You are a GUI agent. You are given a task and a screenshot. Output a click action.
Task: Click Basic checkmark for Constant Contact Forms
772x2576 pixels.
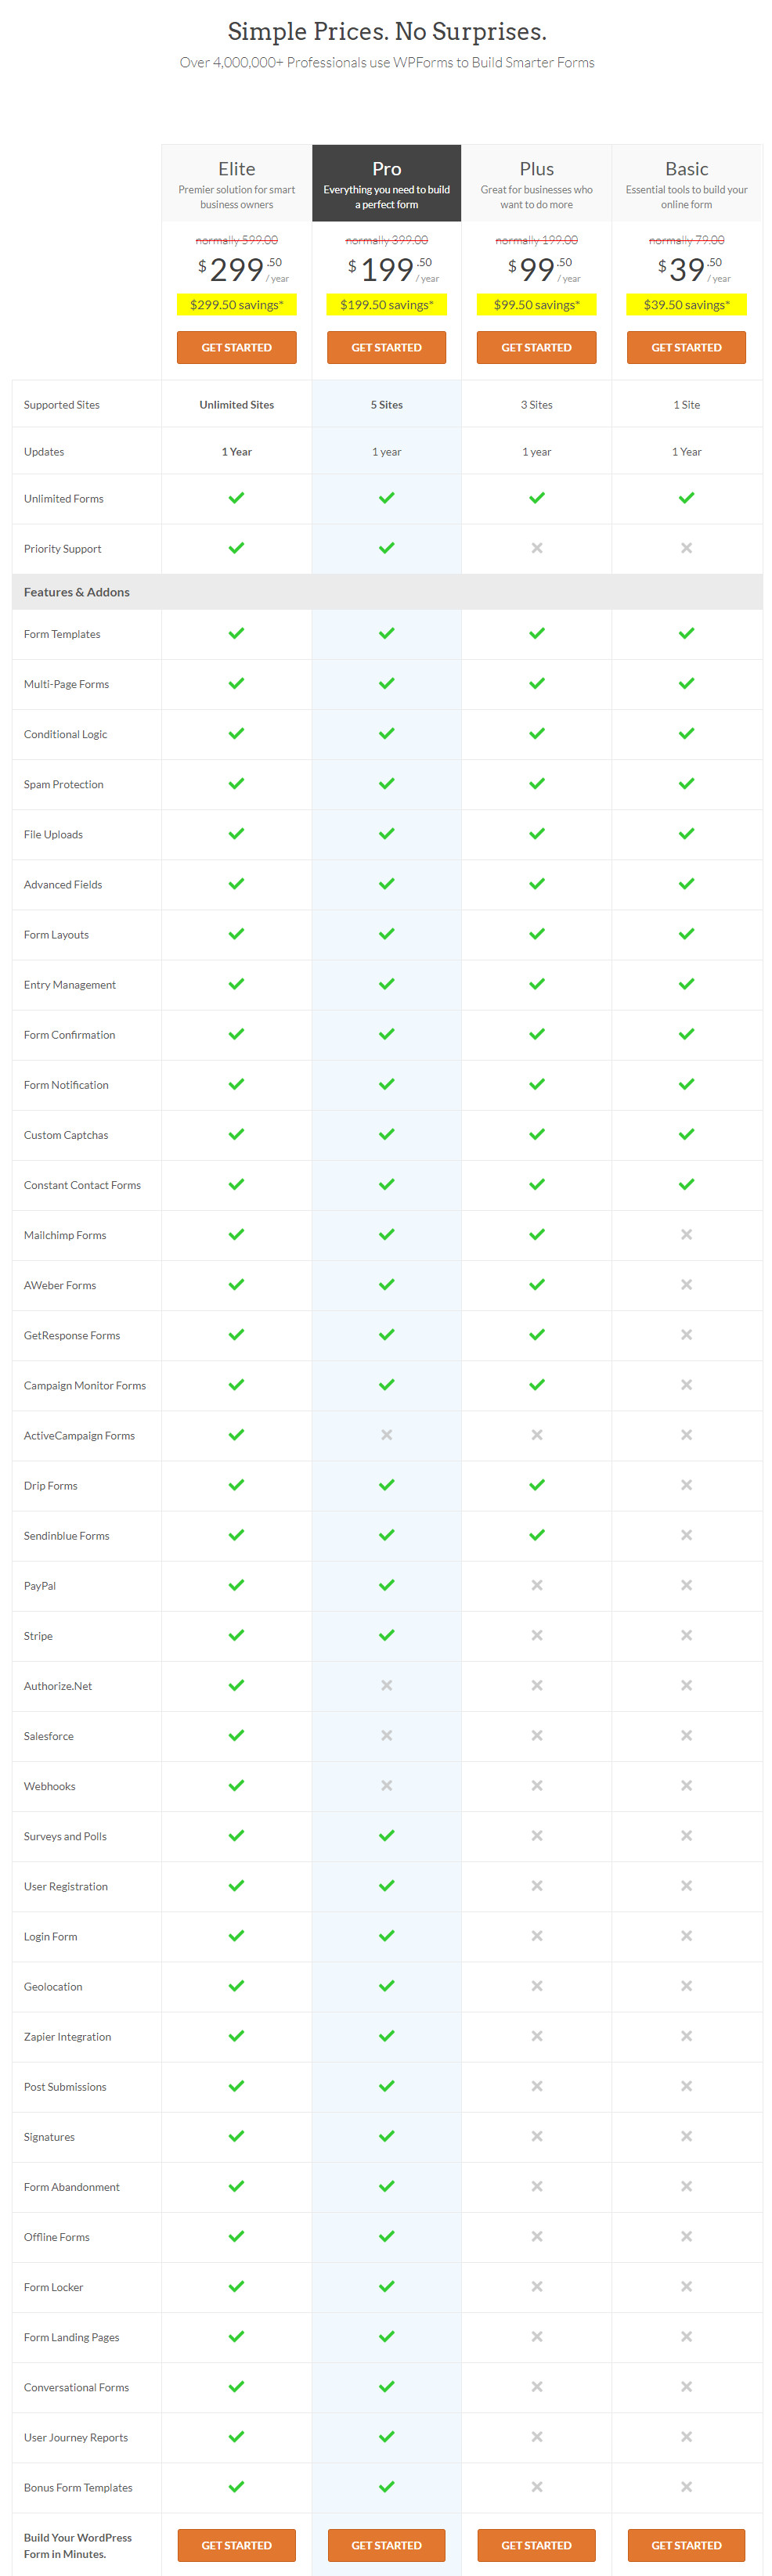(x=686, y=1185)
